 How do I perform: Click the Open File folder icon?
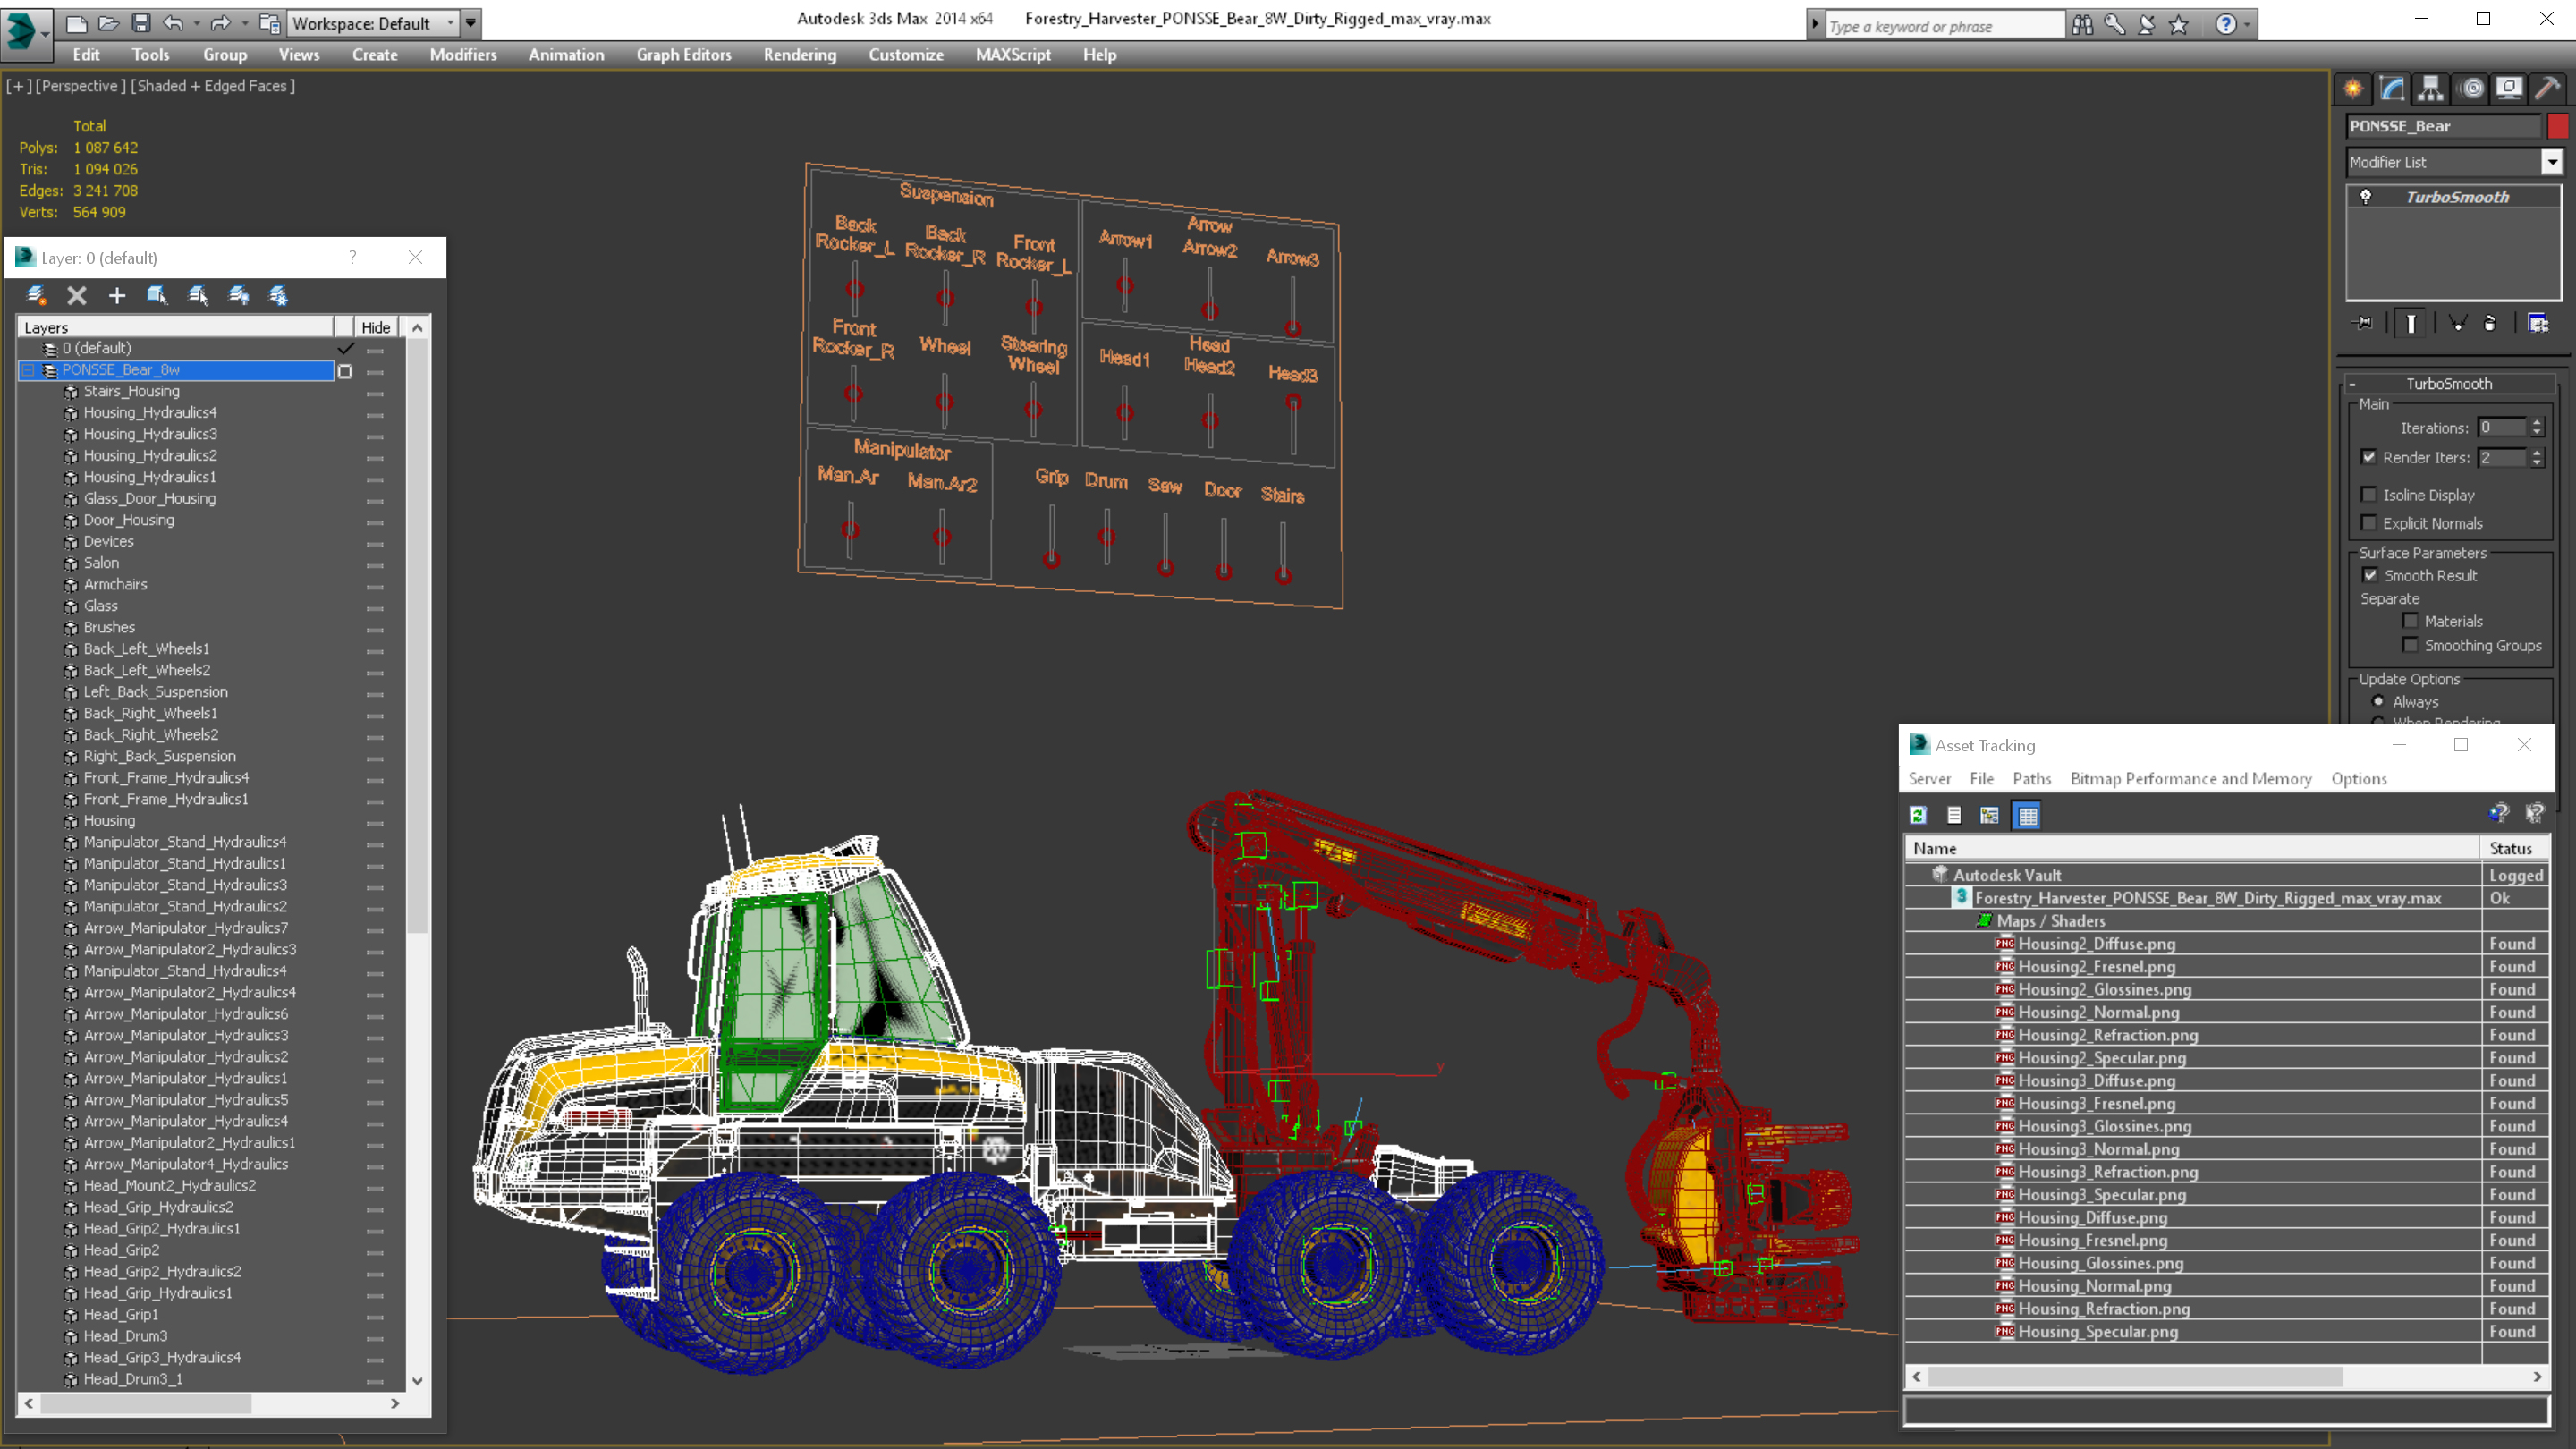pos(109,22)
